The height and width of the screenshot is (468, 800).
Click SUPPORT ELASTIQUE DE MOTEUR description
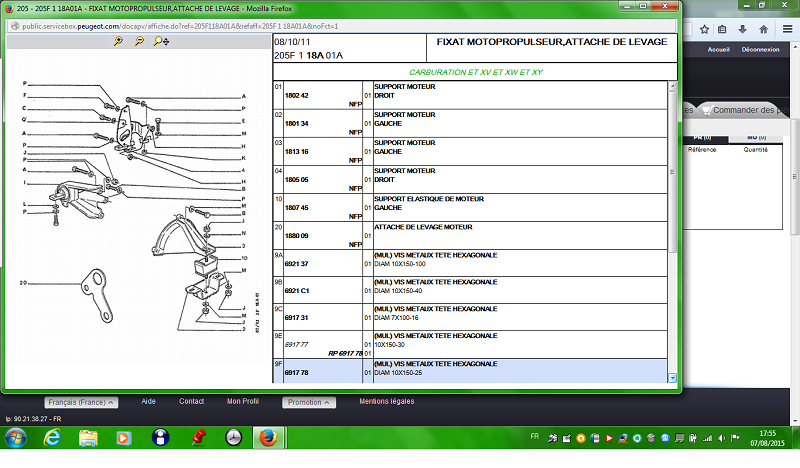429,199
